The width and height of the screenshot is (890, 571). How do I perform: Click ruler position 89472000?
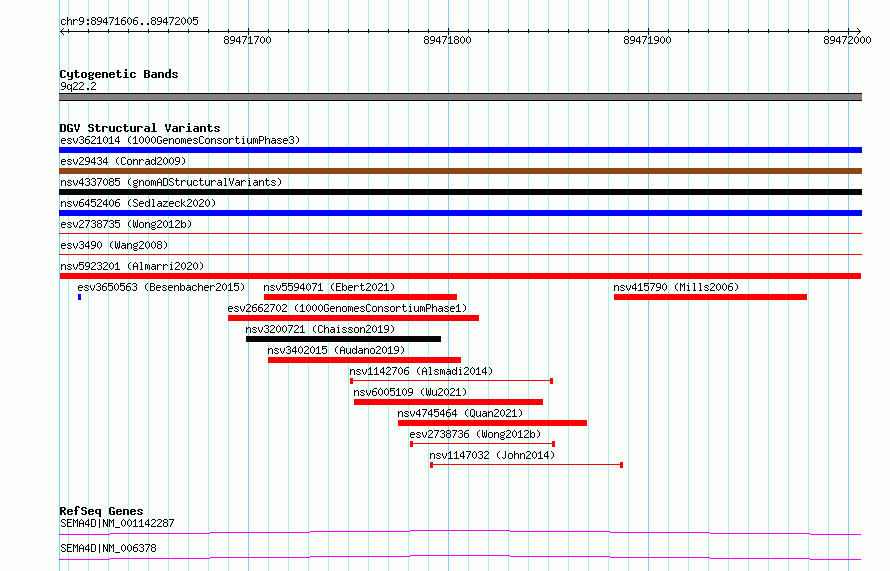[x=847, y=40]
